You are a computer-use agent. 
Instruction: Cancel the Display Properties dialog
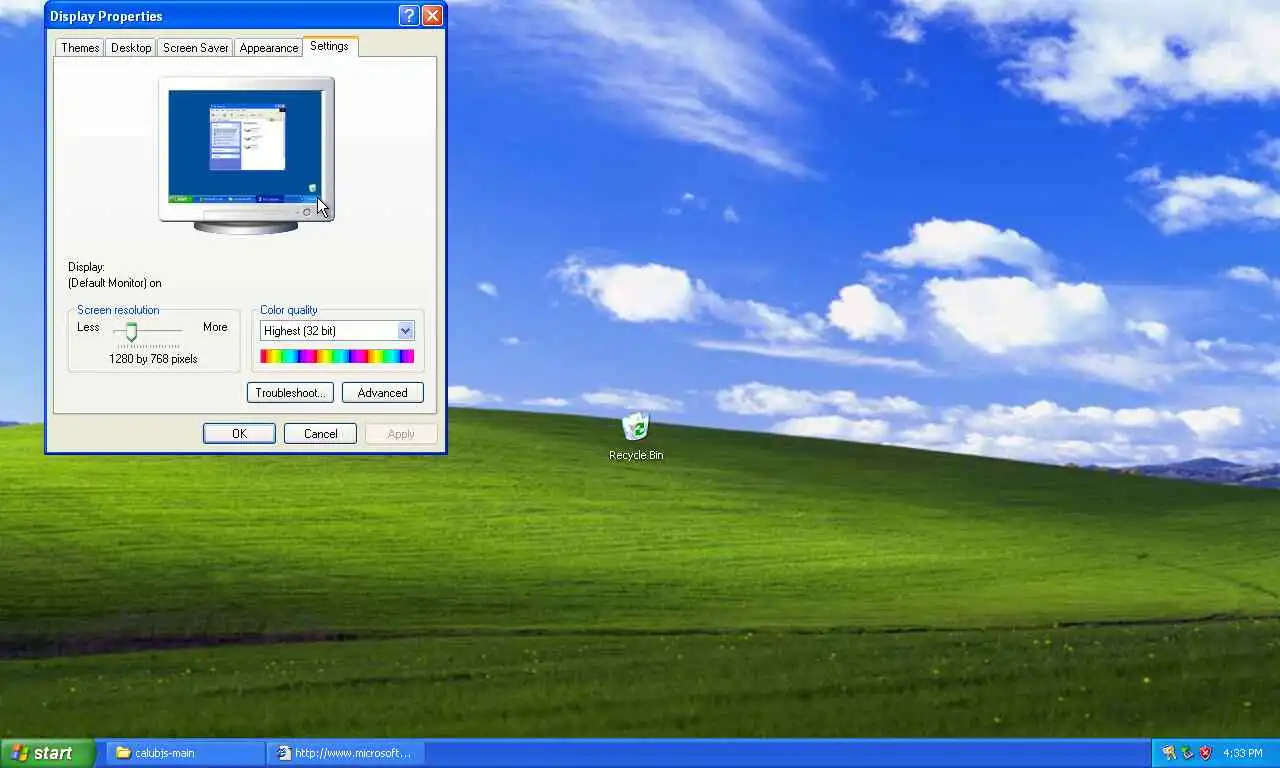(320, 434)
